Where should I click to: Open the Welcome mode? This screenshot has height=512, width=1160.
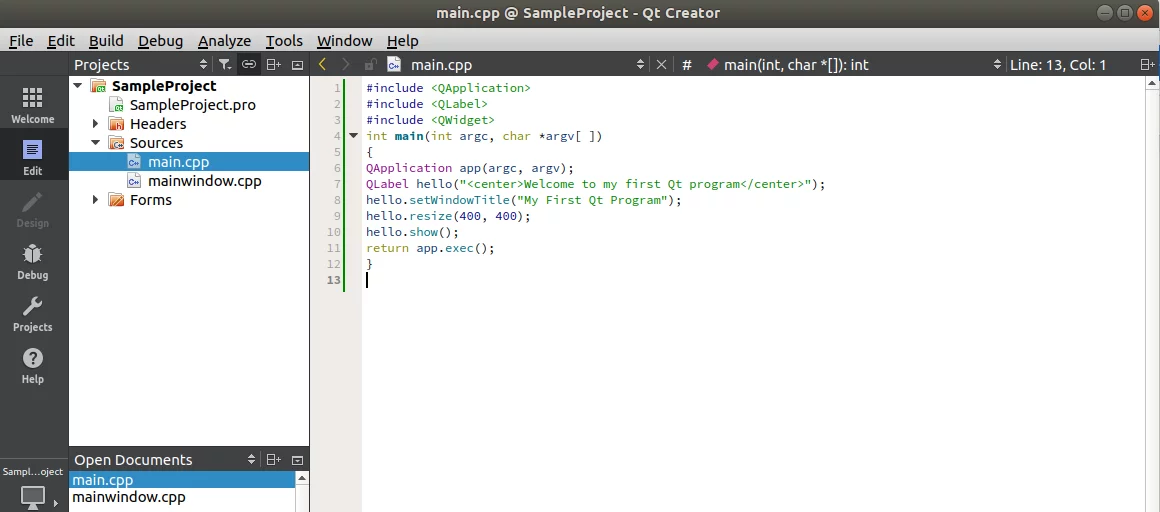pos(33,105)
